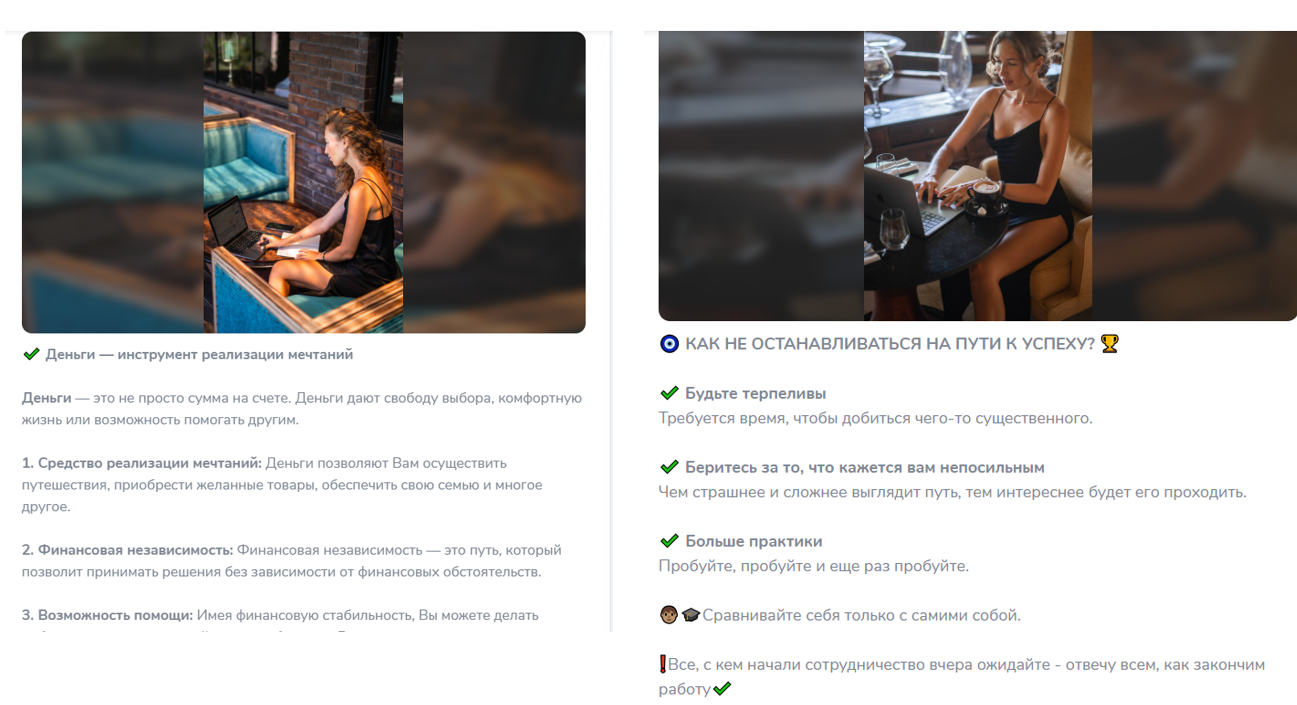Viewport: 1297px width, 705px height.
Task: Click the blue target emoji before КАК НЕ ОСТАНАВЛИВАТЬСЯ
Action: click(x=669, y=344)
